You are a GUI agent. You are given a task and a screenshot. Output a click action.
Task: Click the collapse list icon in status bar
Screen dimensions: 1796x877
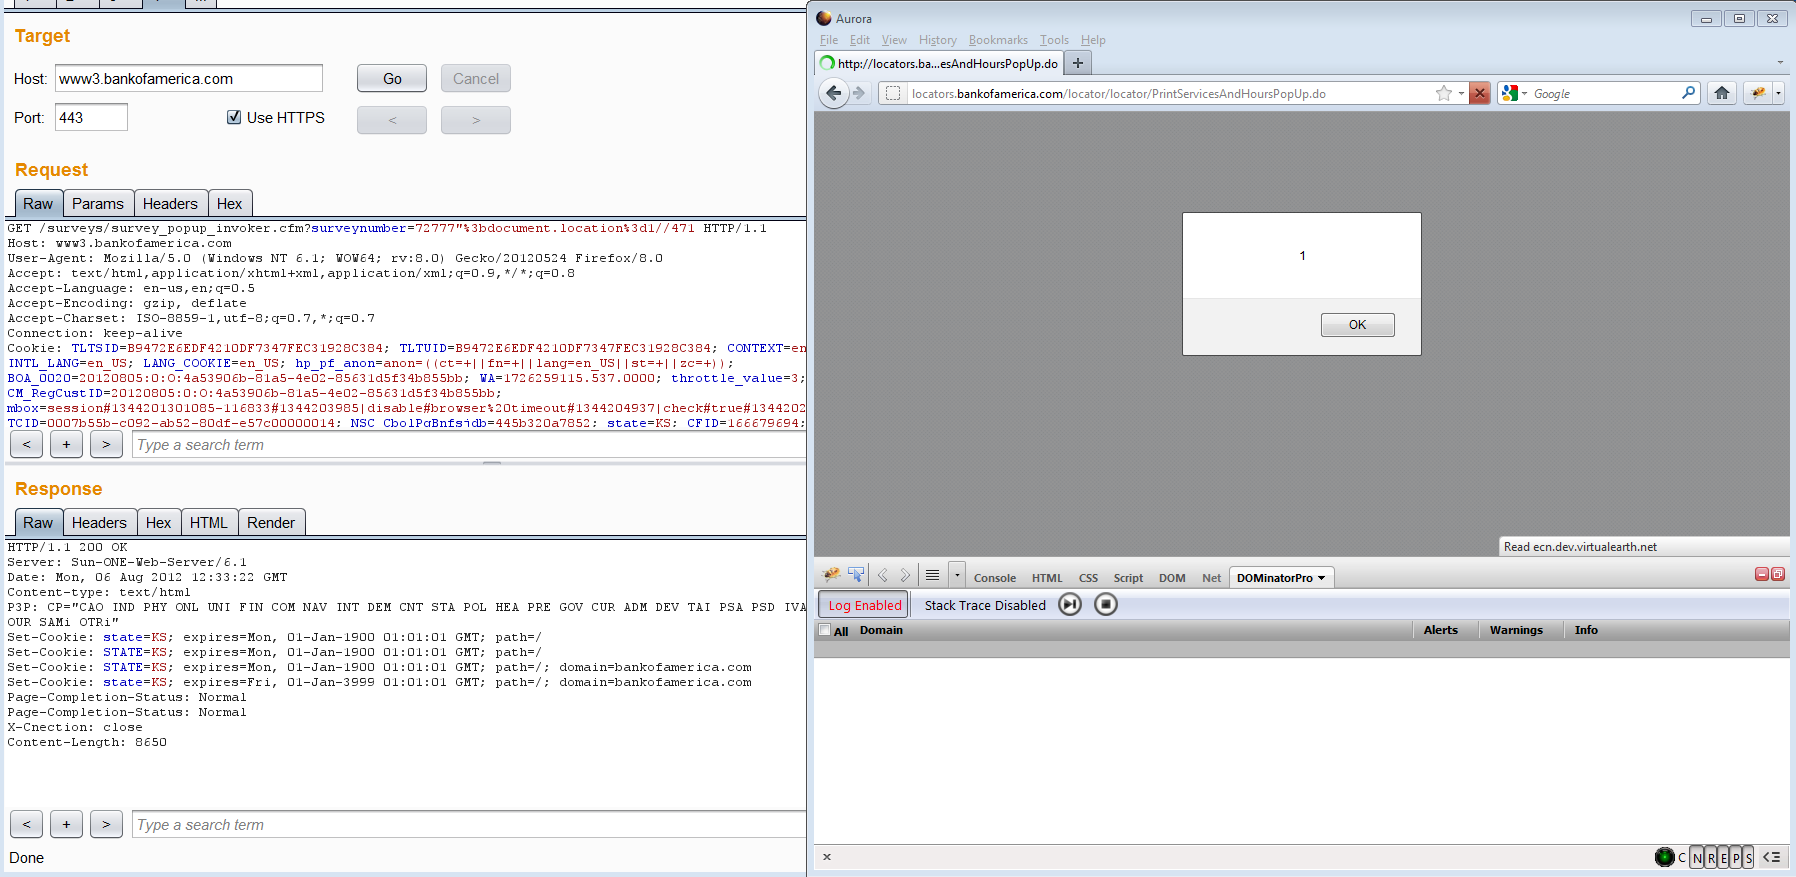tap(1772, 857)
